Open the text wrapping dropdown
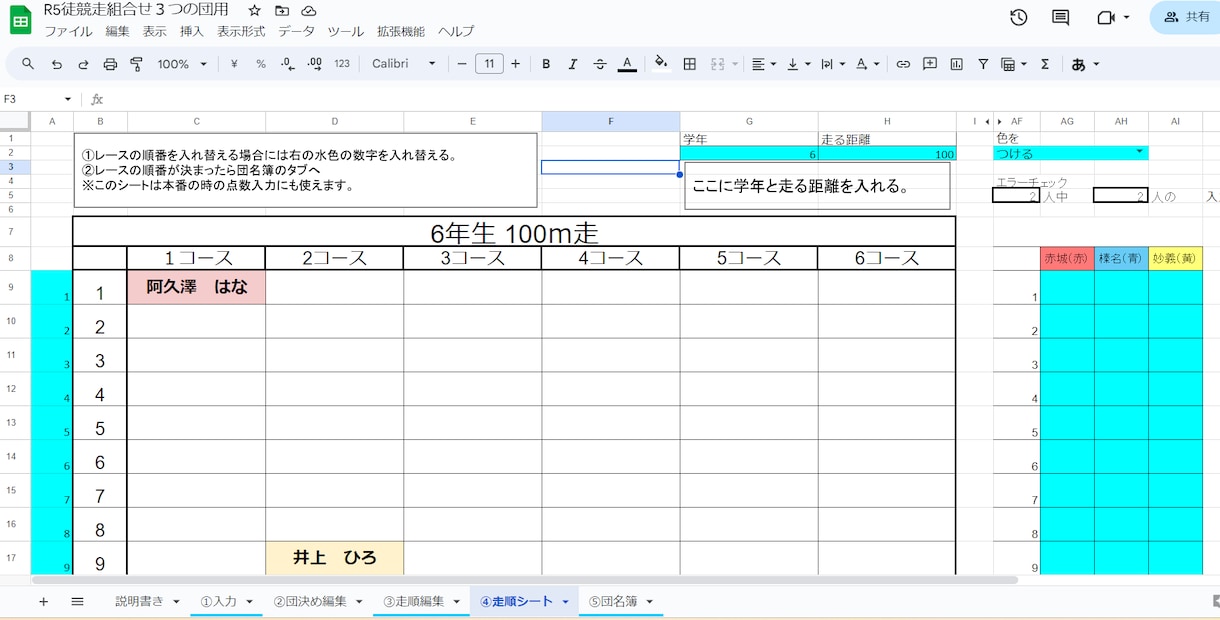The image size is (1220, 620). [x=833, y=64]
